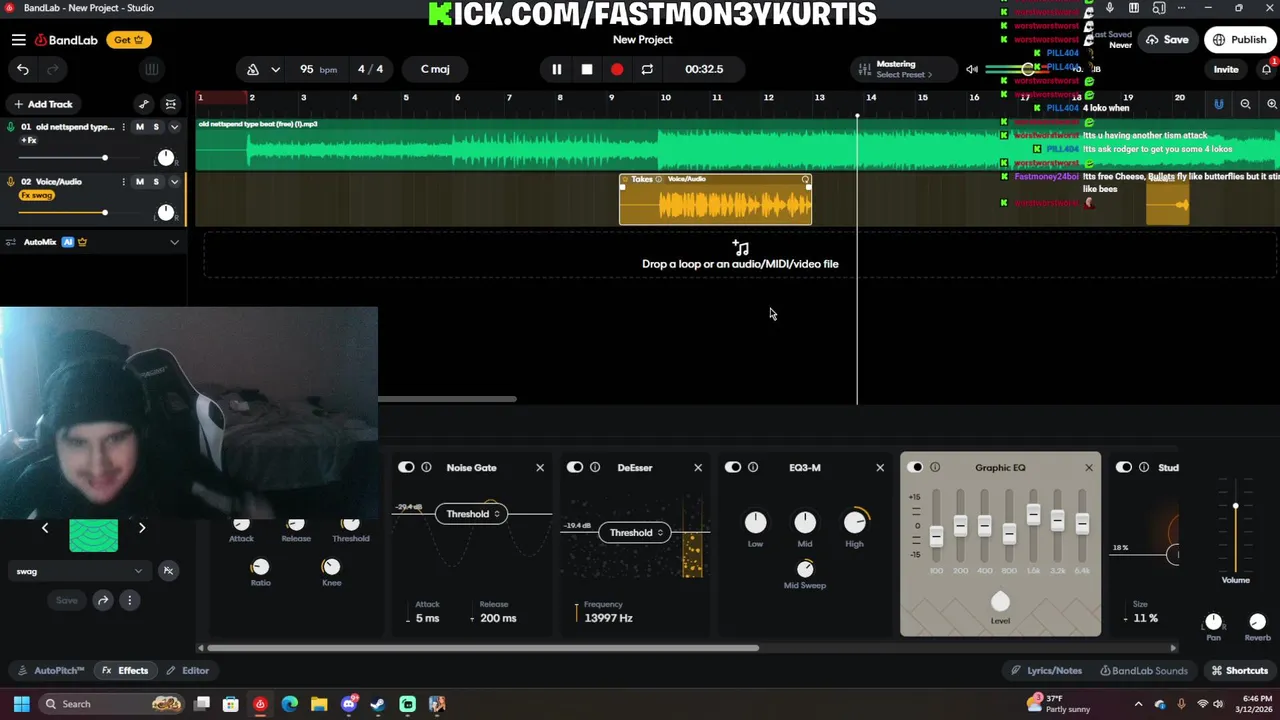Open Fx swag preset badge
The height and width of the screenshot is (720, 1280).
pyautogui.click(x=37, y=195)
